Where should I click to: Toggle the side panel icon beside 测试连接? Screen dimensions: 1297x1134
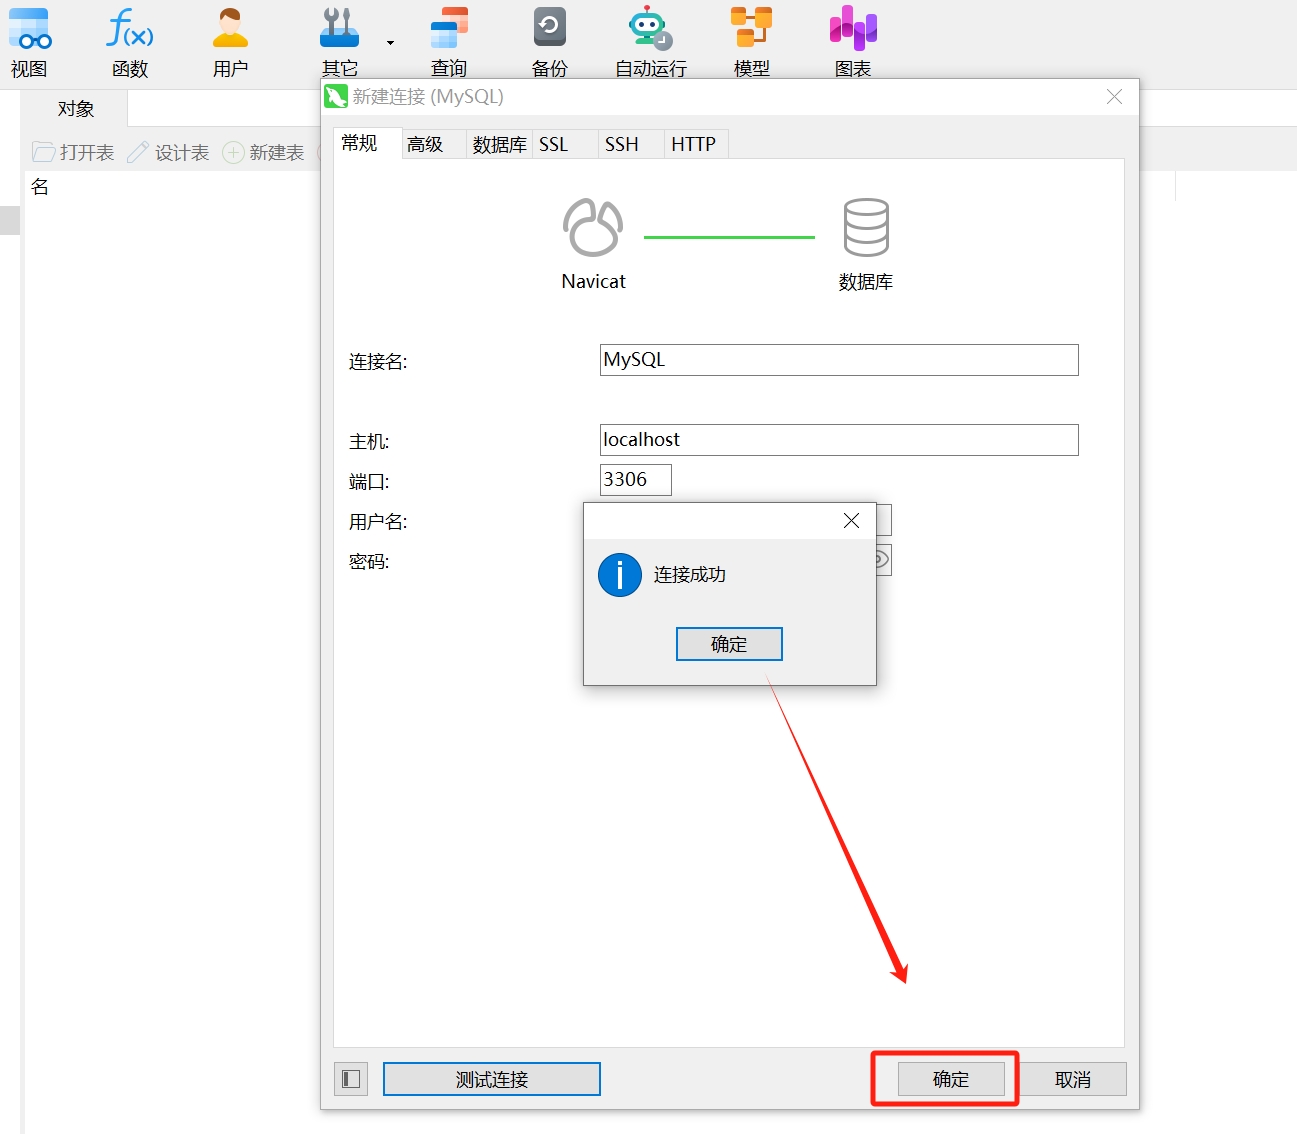[x=351, y=1079]
